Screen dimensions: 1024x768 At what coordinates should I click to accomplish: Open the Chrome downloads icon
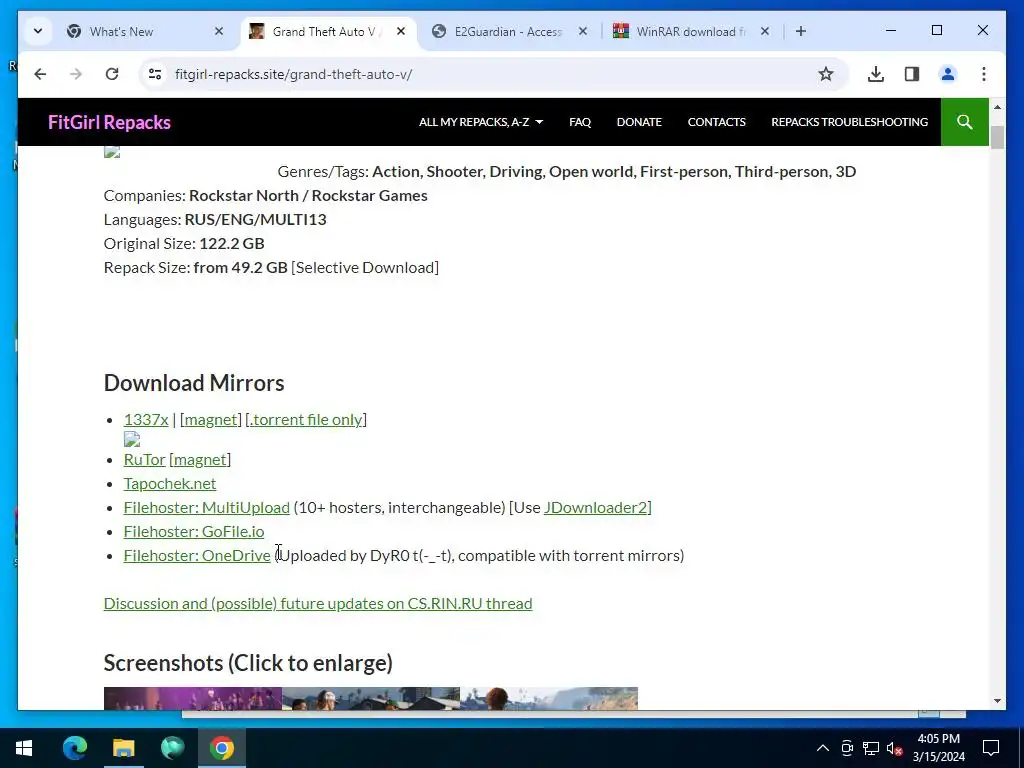[x=876, y=74]
